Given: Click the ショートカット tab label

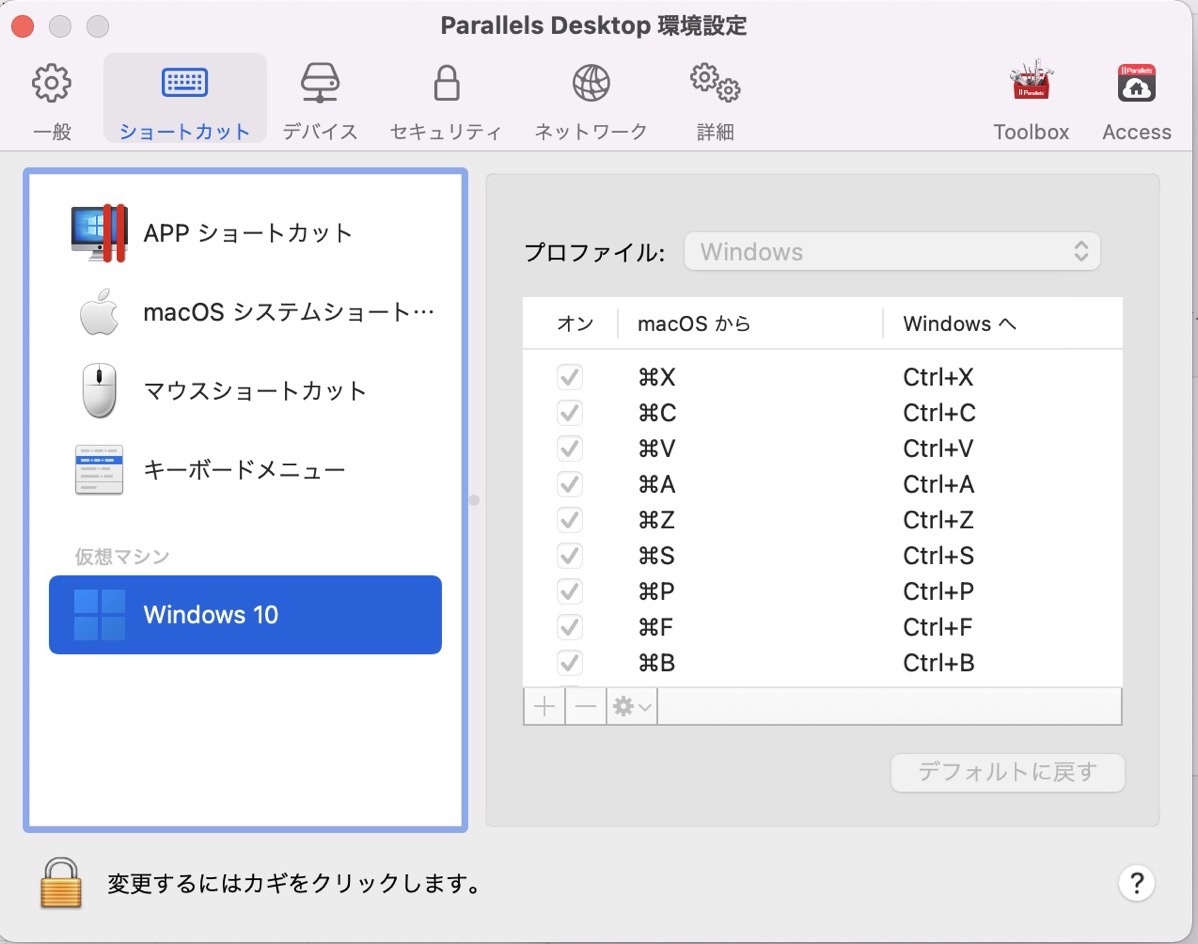Looking at the screenshot, I should point(184,131).
